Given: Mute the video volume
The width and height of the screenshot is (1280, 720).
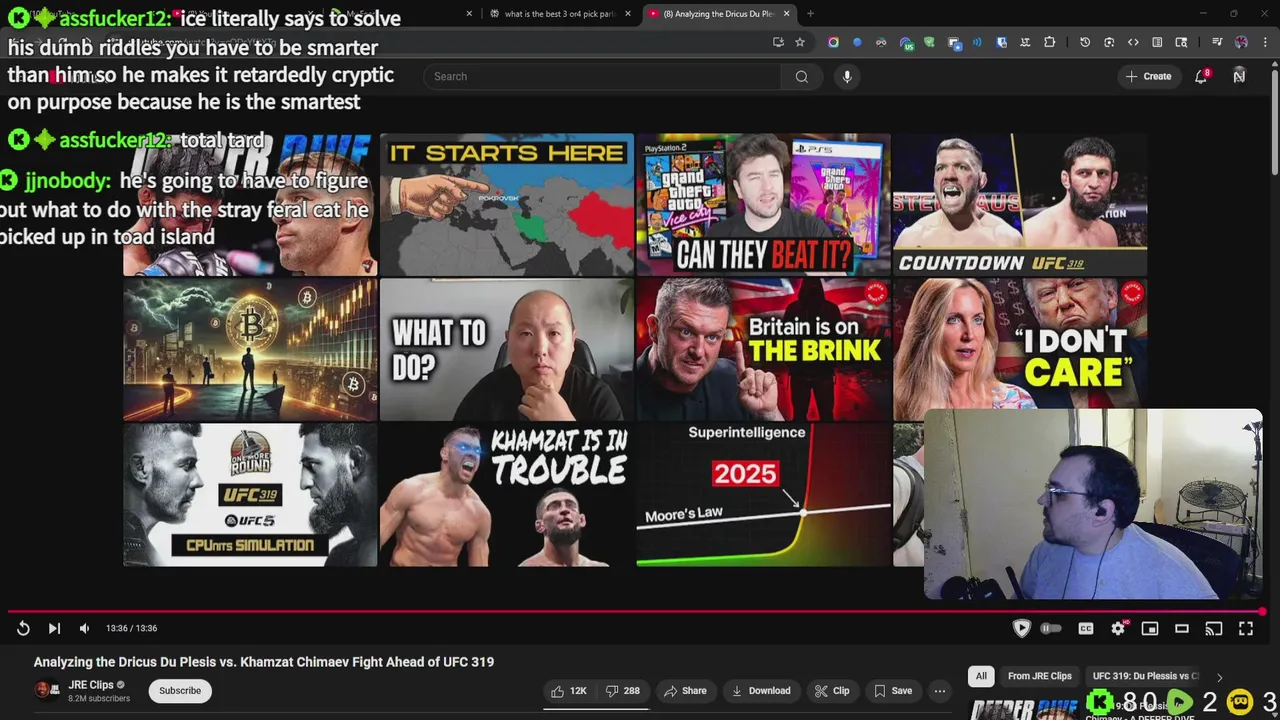Looking at the screenshot, I should 84,628.
